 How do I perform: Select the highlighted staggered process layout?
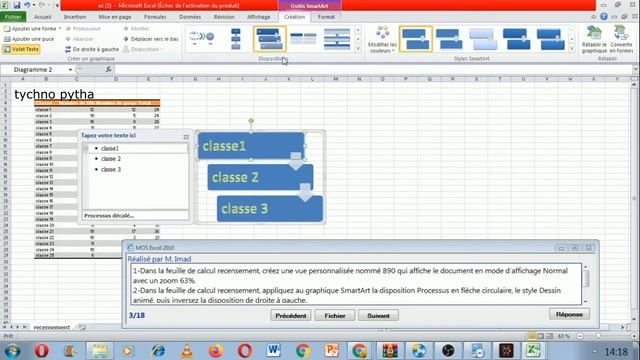[269, 39]
